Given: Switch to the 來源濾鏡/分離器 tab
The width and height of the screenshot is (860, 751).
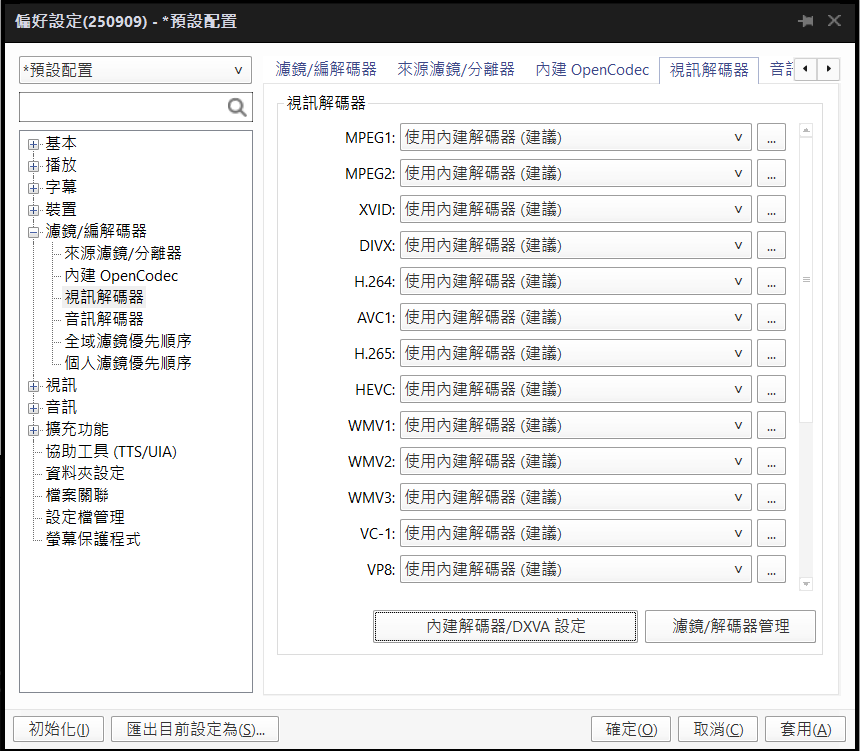Looking at the screenshot, I should (x=455, y=70).
